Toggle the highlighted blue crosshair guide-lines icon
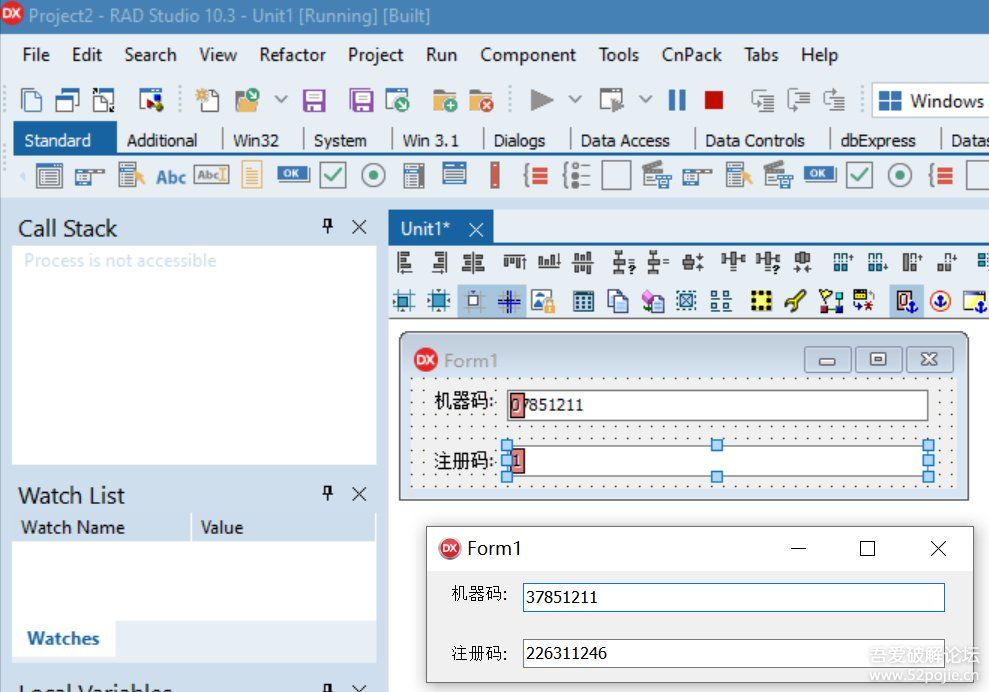 click(510, 301)
